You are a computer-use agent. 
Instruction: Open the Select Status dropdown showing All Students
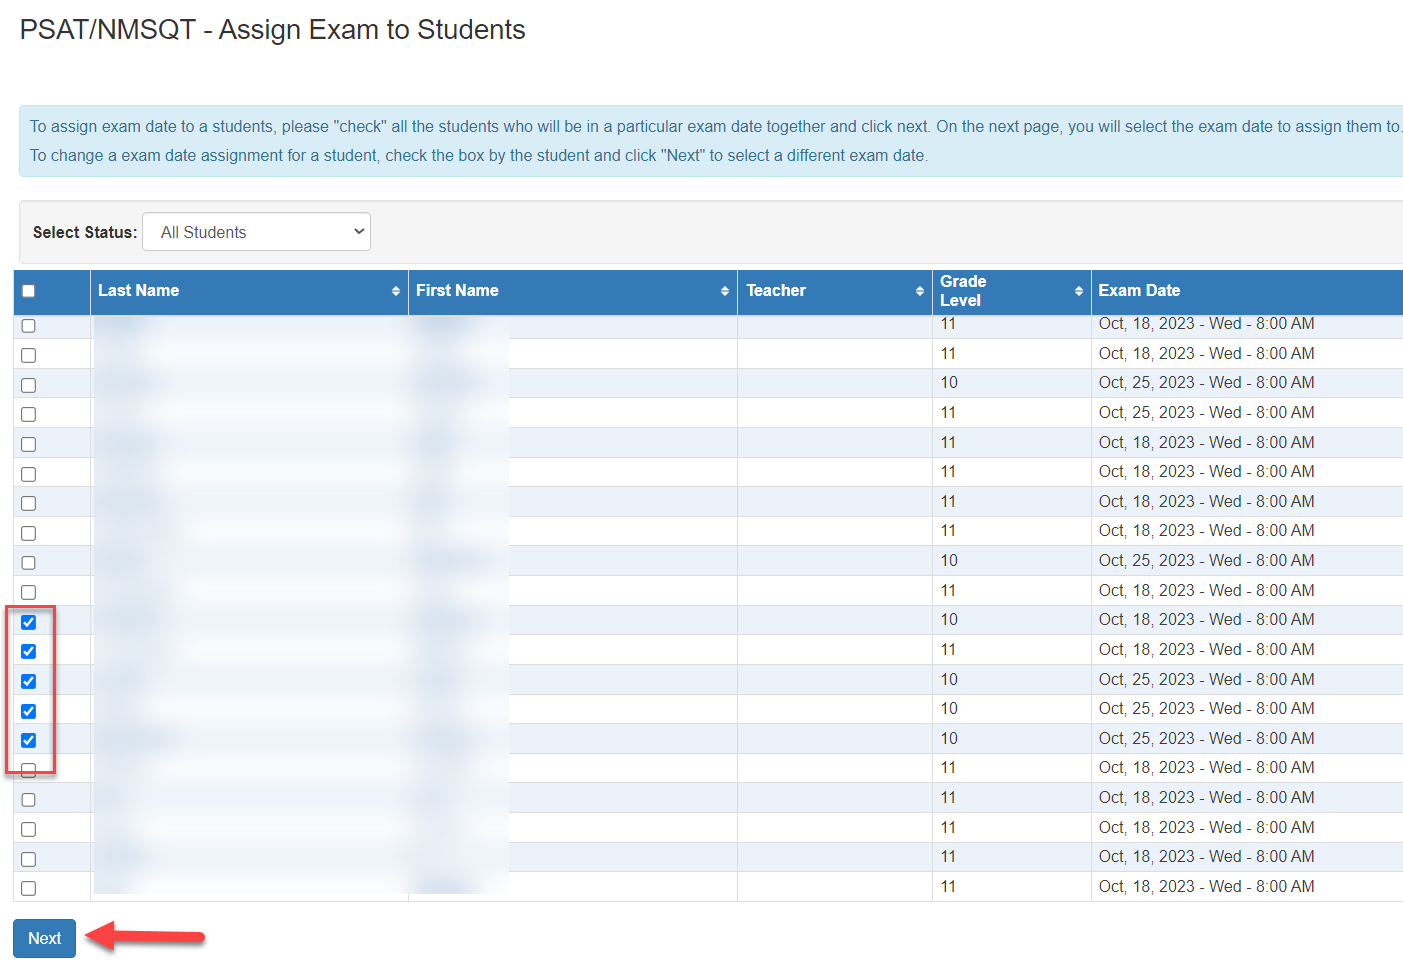(x=257, y=232)
